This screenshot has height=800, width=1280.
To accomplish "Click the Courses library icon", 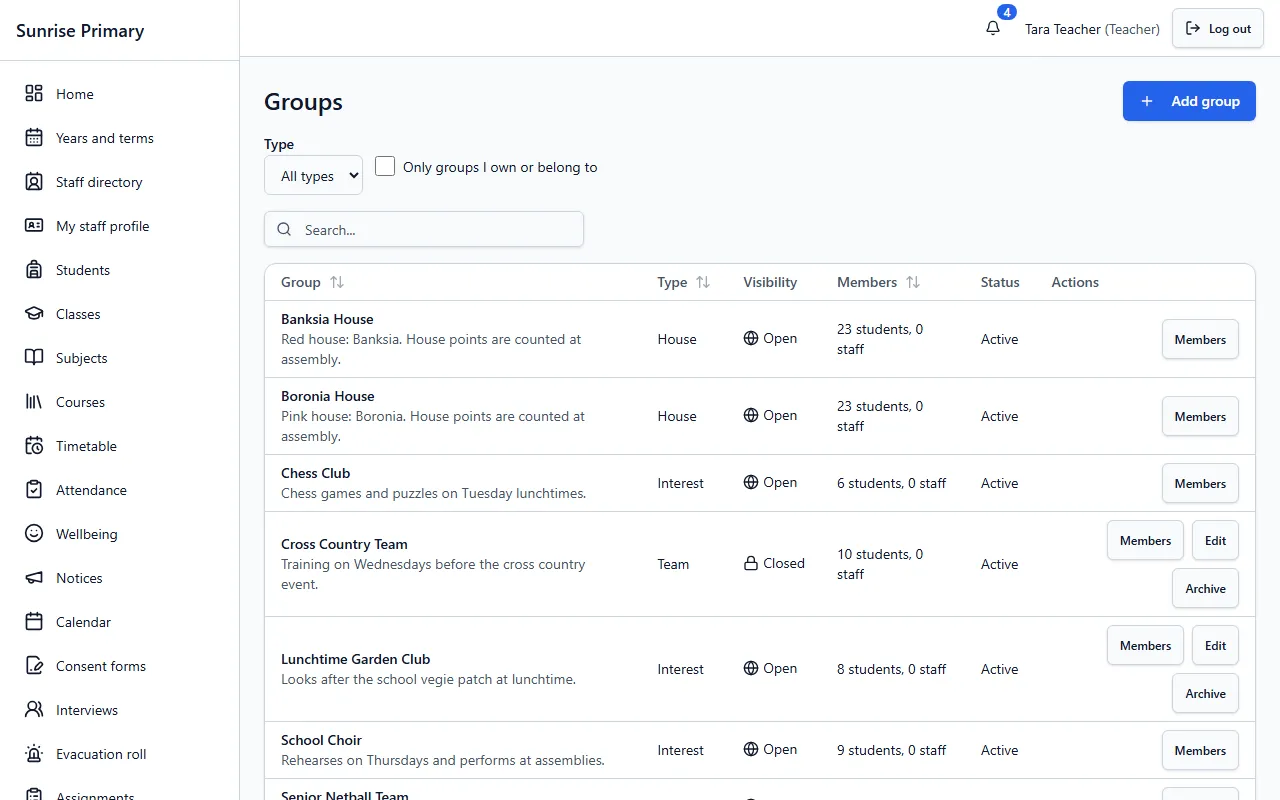I will point(34,402).
